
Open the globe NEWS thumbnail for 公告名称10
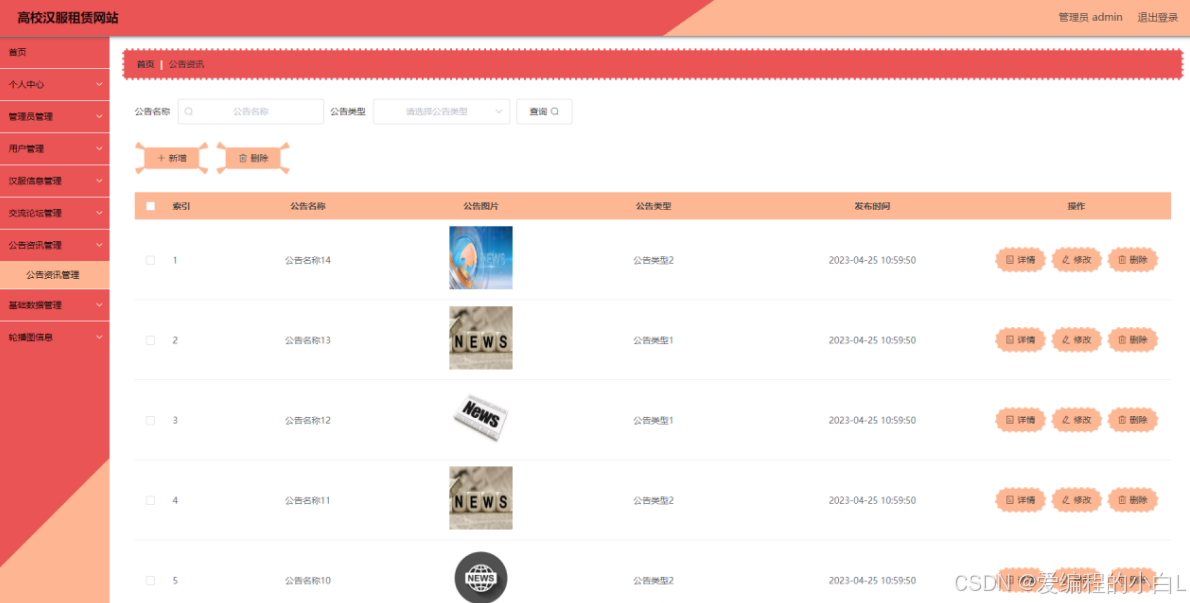coord(480,578)
